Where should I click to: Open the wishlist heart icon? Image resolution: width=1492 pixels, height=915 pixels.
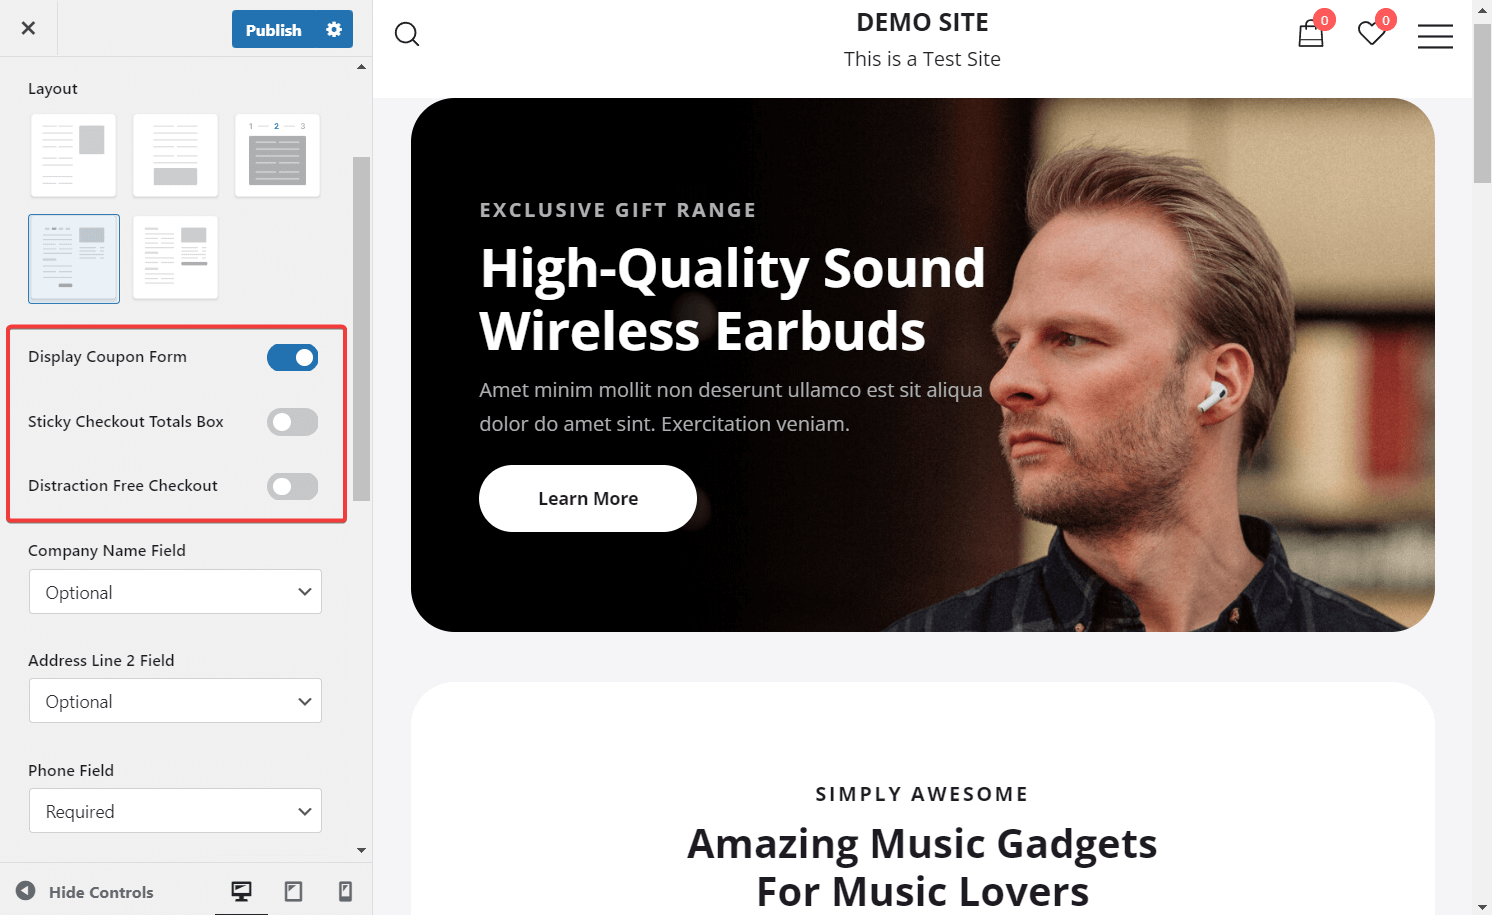(1372, 34)
